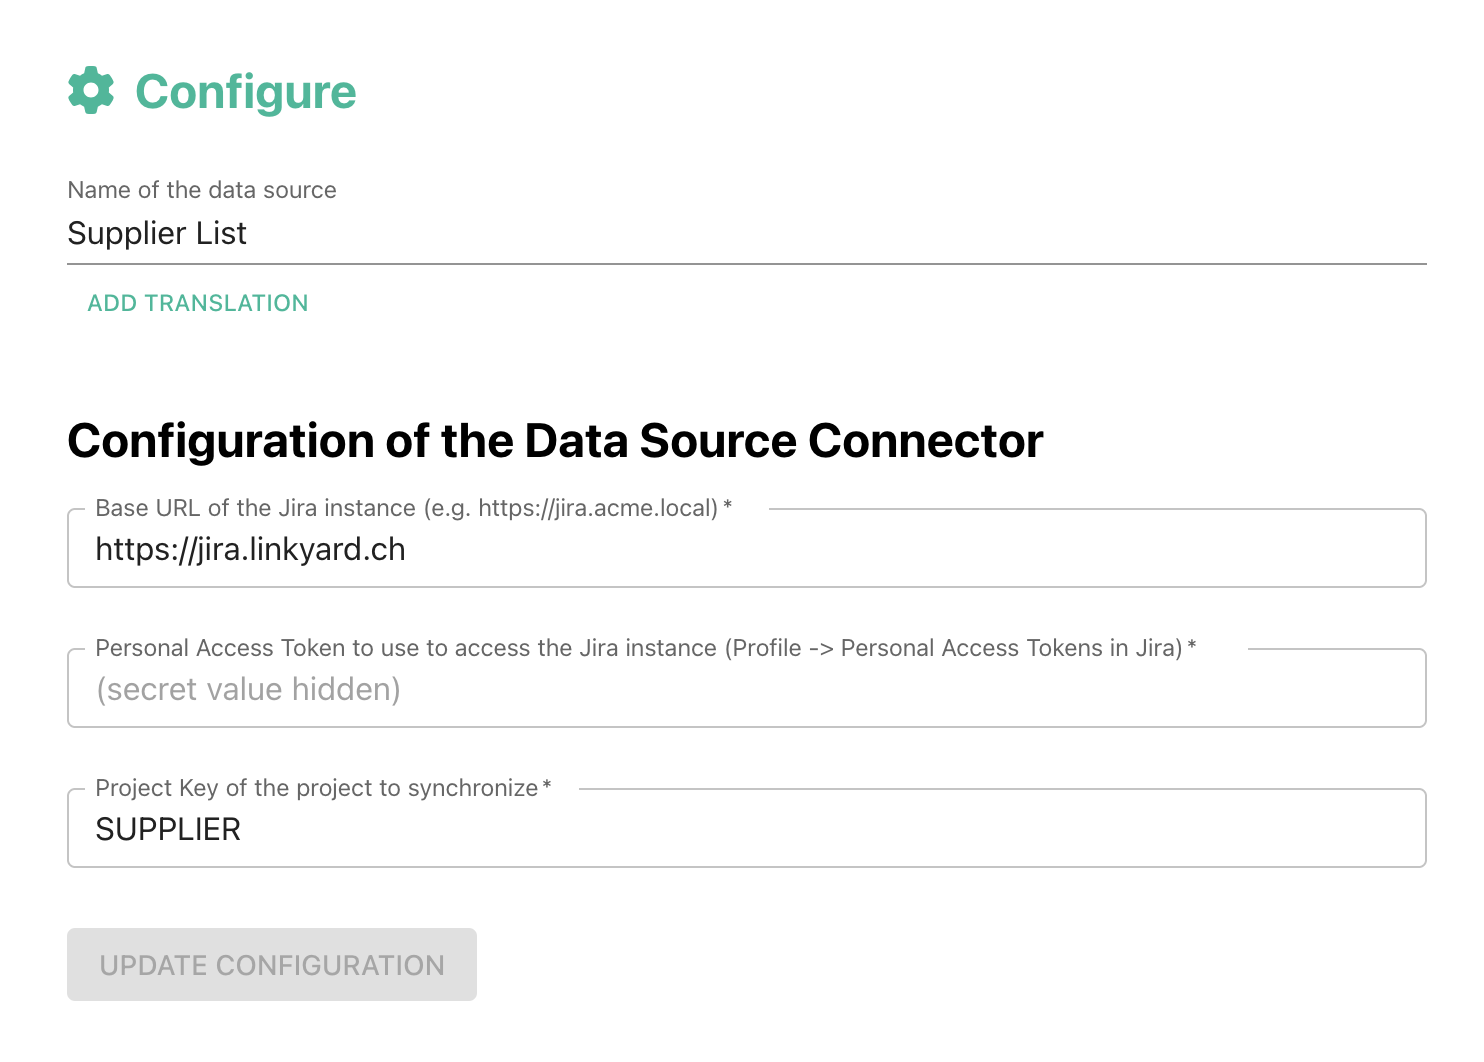Click the "Name of the data source" label

(202, 190)
